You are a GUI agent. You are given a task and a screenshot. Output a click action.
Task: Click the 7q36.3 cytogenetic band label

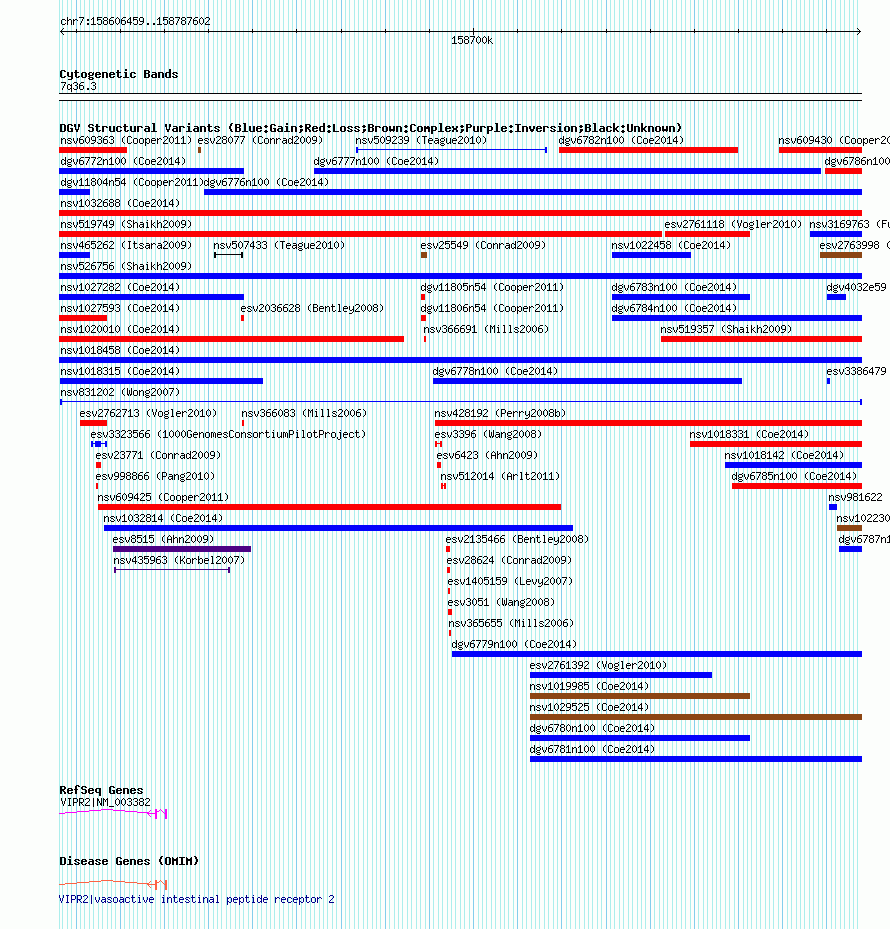pyautogui.click(x=78, y=87)
